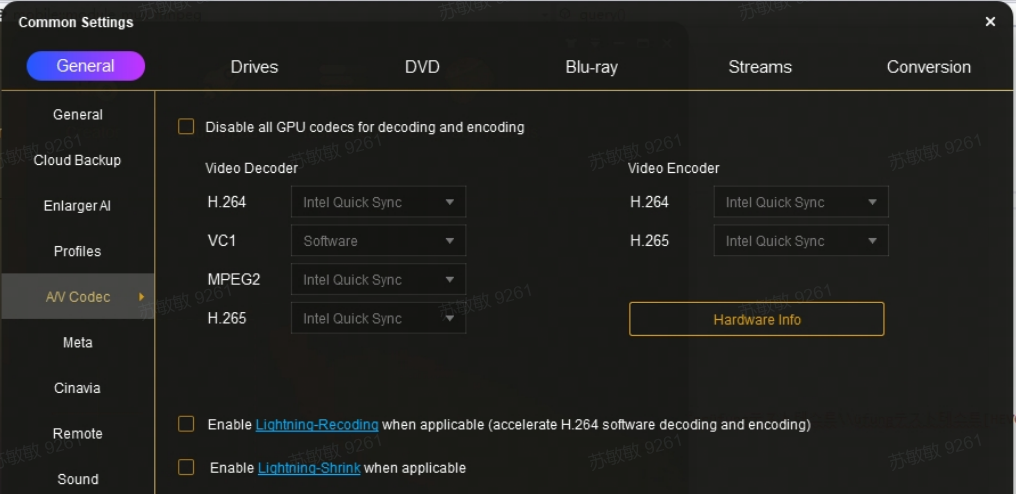Screen dimensions: 1016x494
Task: Open Enlarger AI settings in sidebar
Action: tap(77, 206)
